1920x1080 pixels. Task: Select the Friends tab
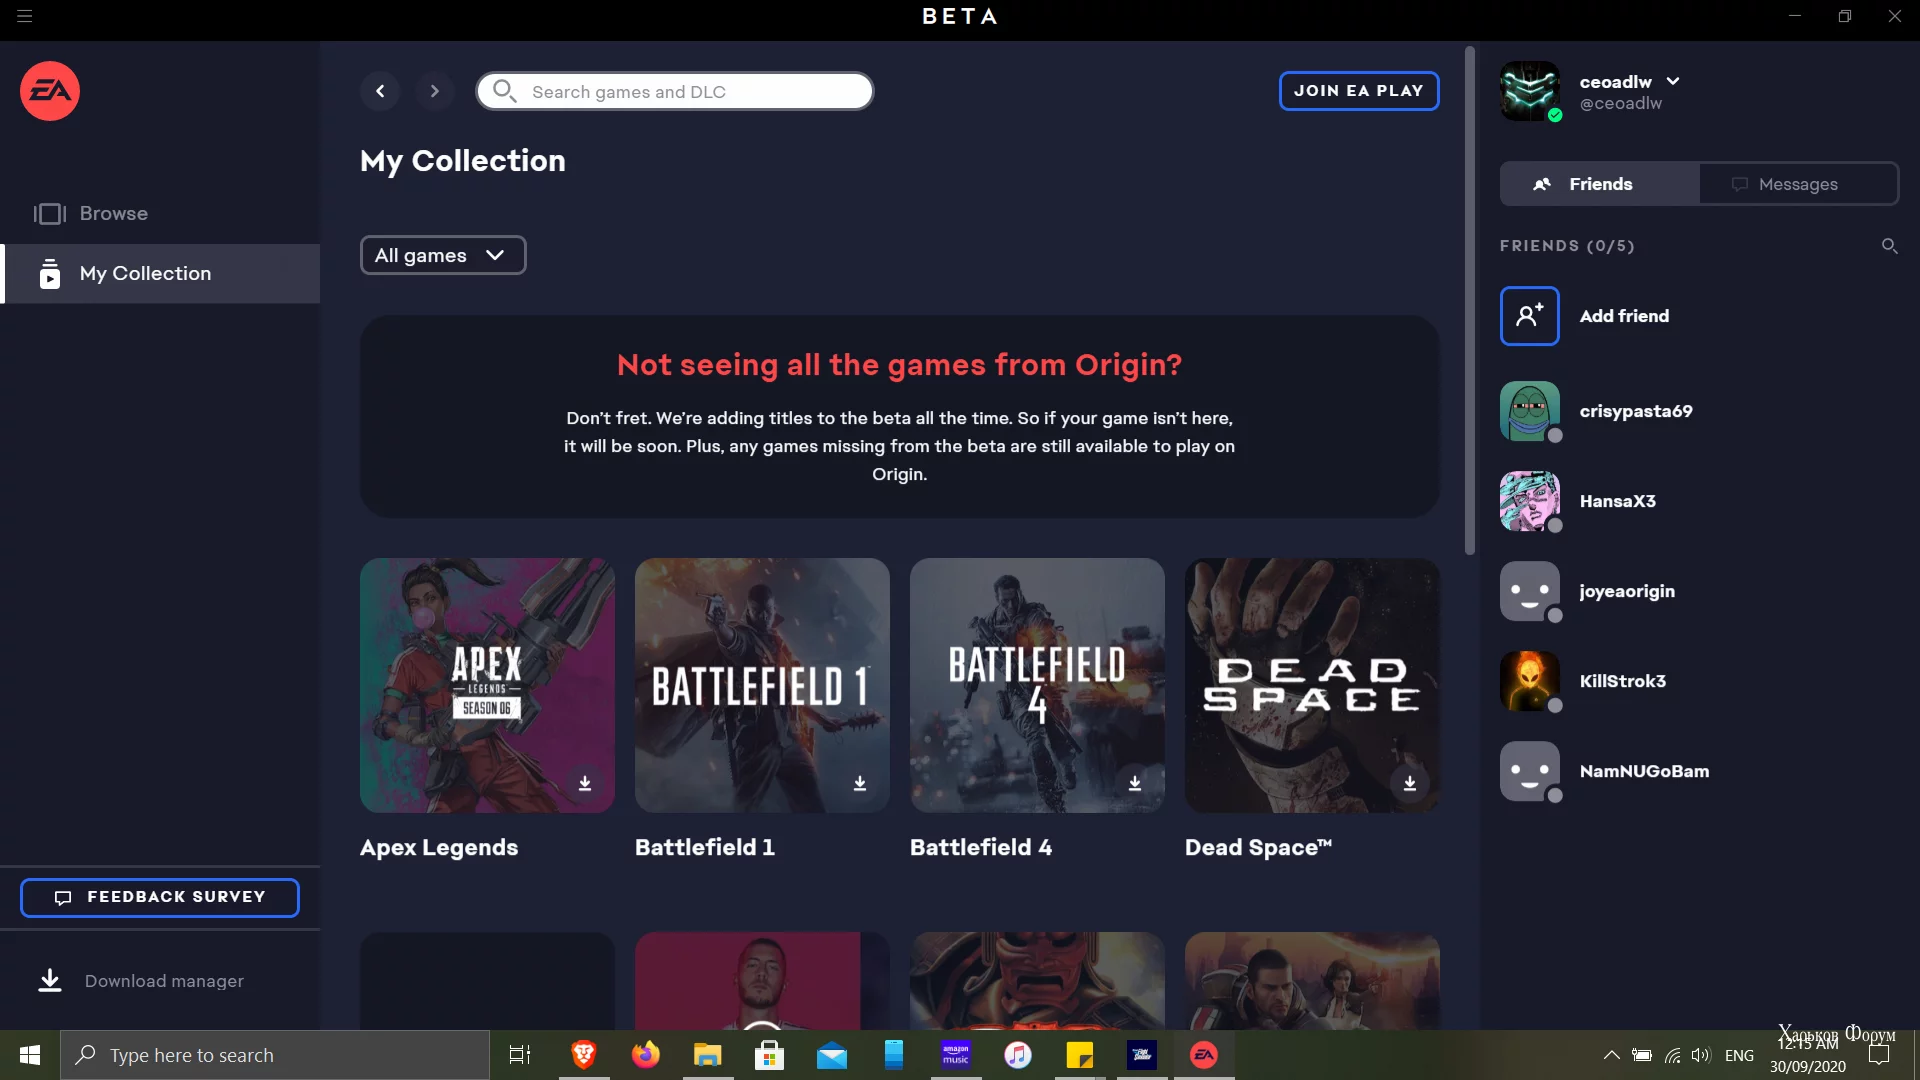(1599, 184)
